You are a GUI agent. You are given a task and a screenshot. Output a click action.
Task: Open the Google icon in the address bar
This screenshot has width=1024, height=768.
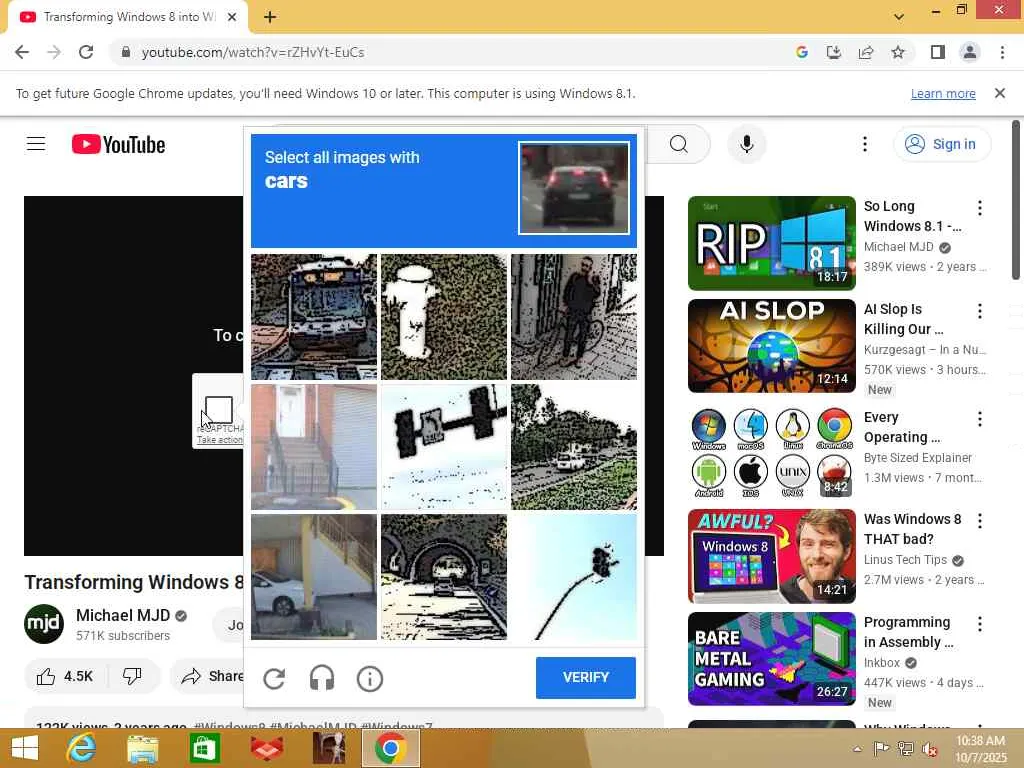802,52
